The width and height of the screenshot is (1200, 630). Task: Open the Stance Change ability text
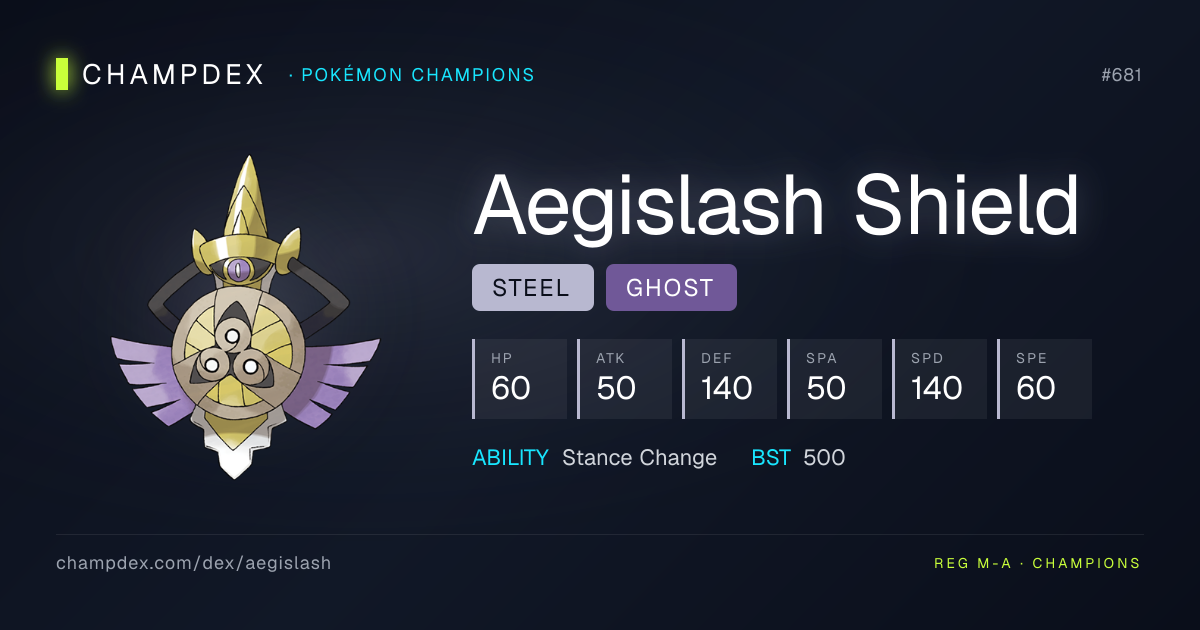pyautogui.click(x=639, y=458)
